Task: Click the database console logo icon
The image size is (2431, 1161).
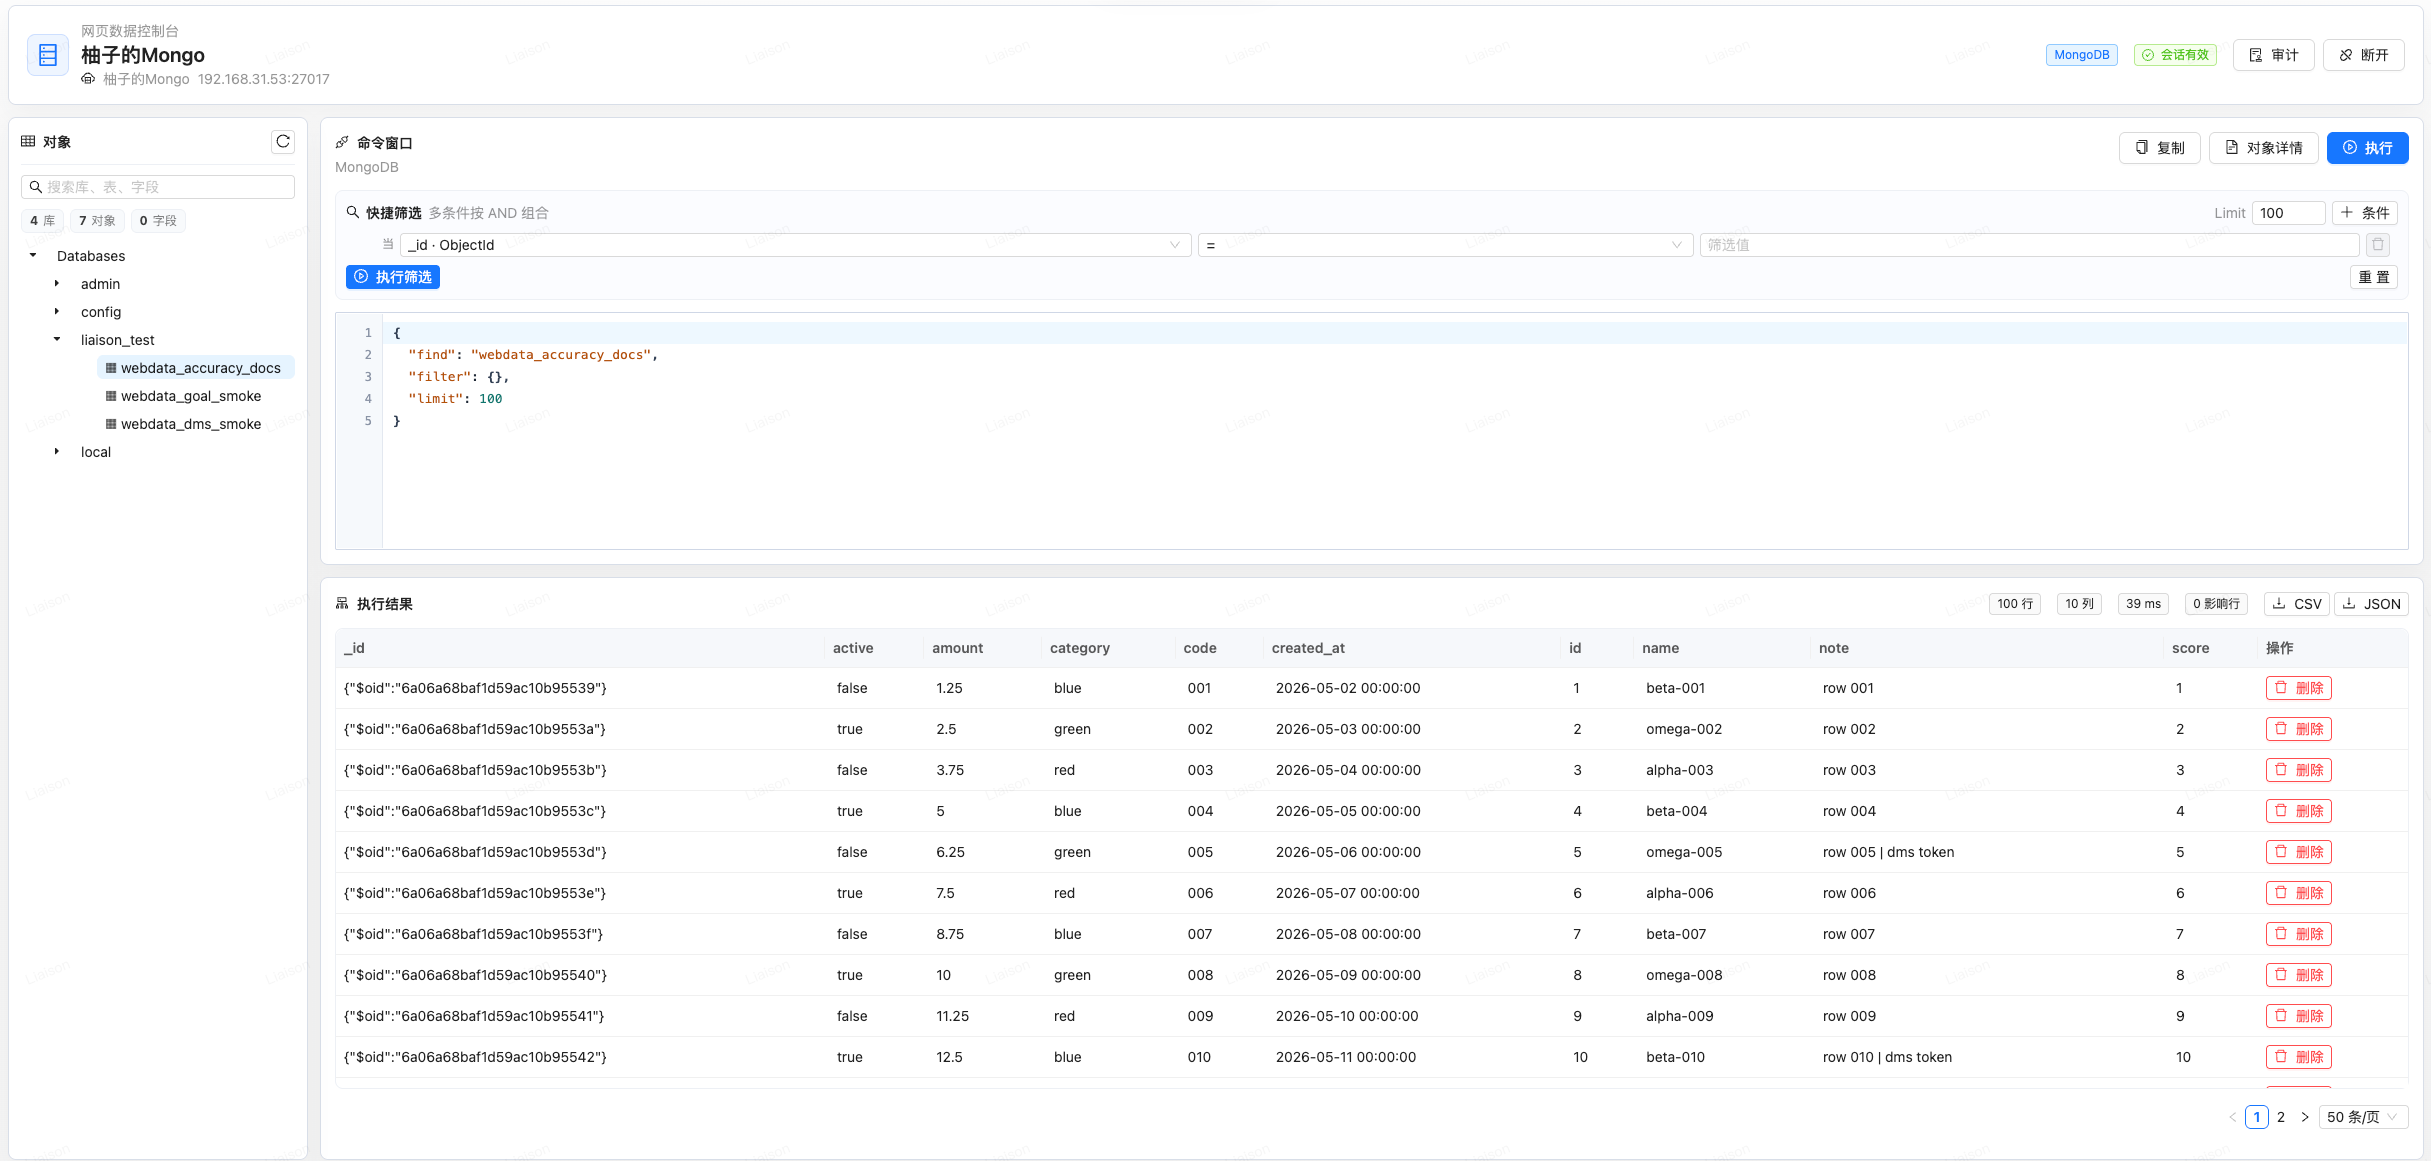Action: click(48, 55)
